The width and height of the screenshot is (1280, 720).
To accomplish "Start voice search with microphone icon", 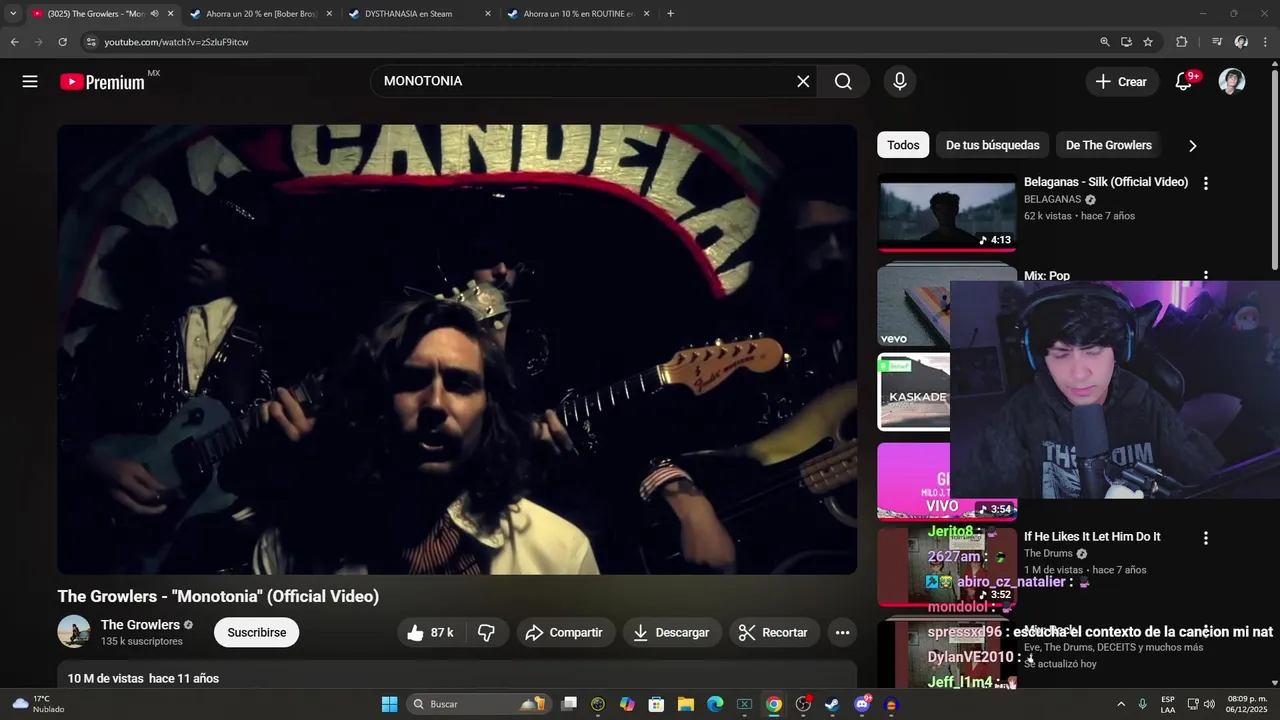I will [900, 82].
